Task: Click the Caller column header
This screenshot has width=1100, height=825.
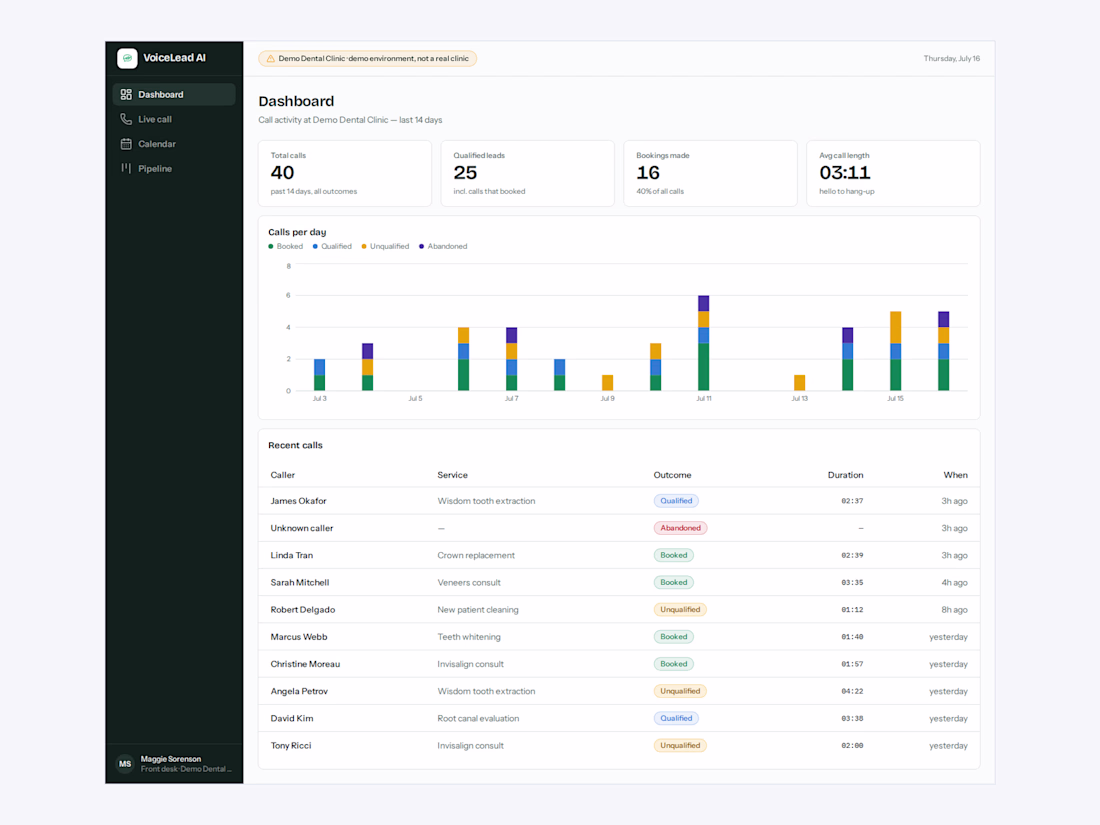Action: click(x=283, y=475)
